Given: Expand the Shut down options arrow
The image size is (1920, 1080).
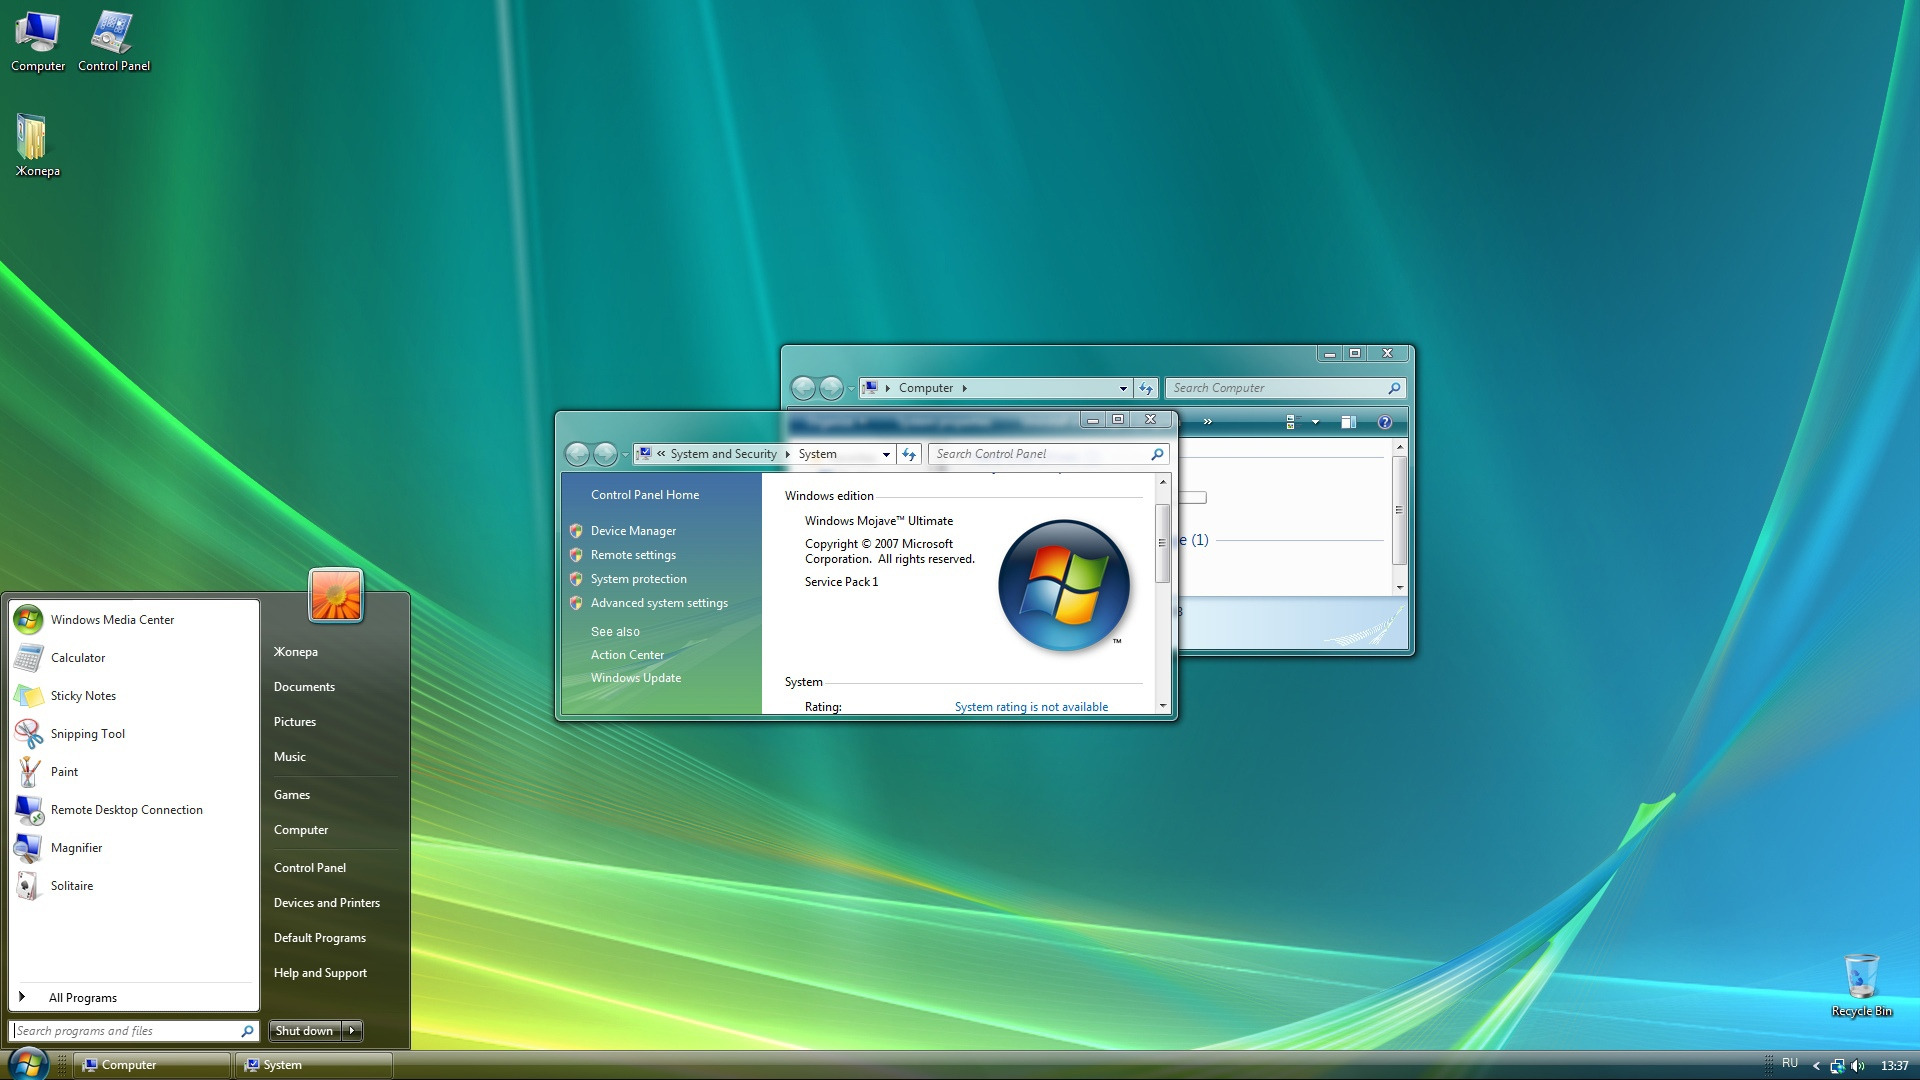Looking at the screenshot, I should click(352, 1031).
